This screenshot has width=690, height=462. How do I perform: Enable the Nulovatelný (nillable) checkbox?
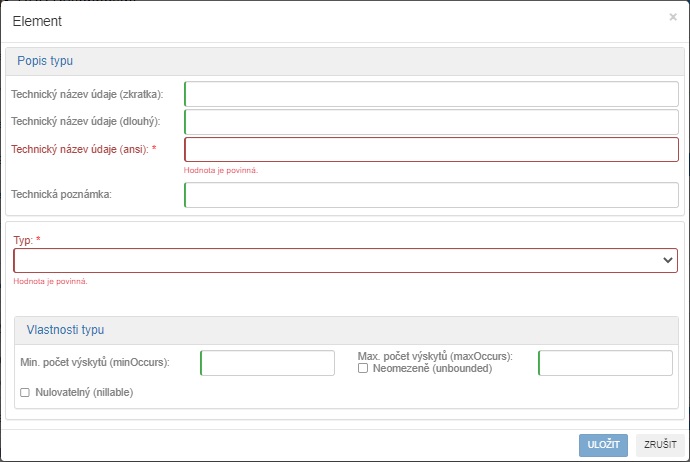[x=25, y=392]
